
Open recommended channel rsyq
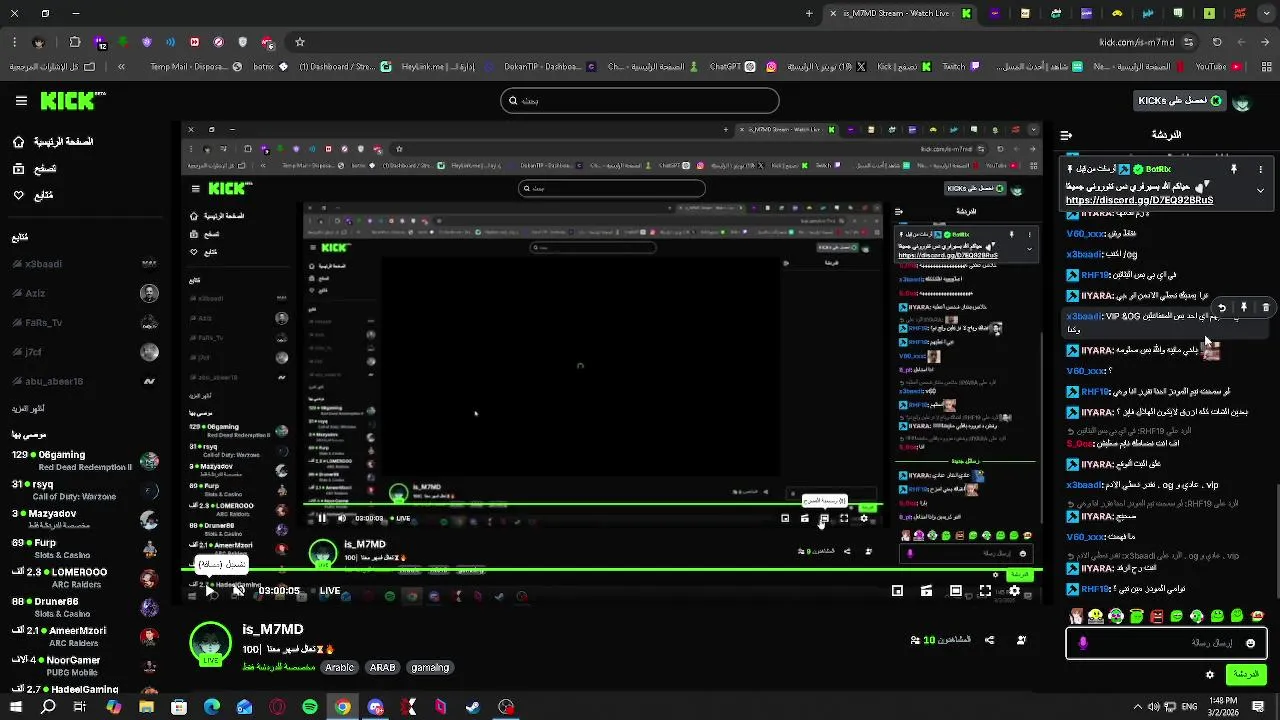click(x=85, y=490)
